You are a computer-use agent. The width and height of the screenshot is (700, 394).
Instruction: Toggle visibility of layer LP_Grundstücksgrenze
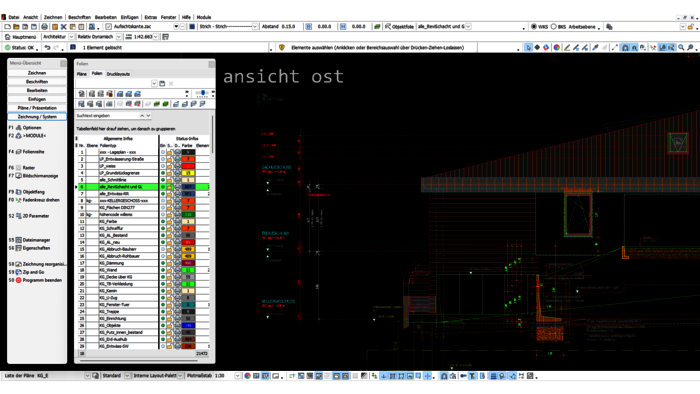coord(163,173)
